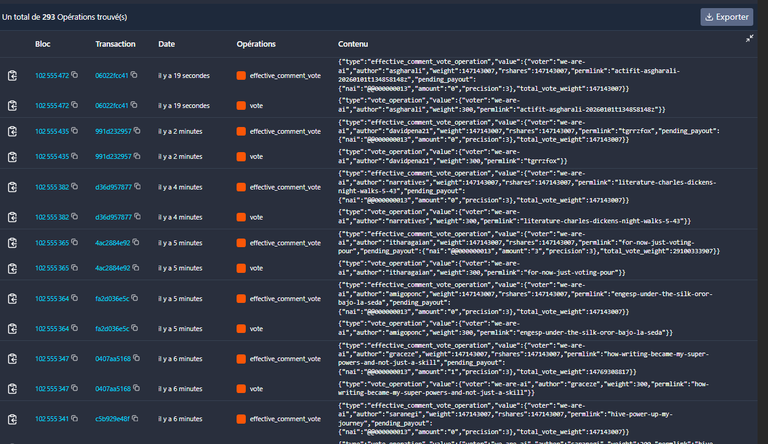Click the Date column header

pos(166,45)
